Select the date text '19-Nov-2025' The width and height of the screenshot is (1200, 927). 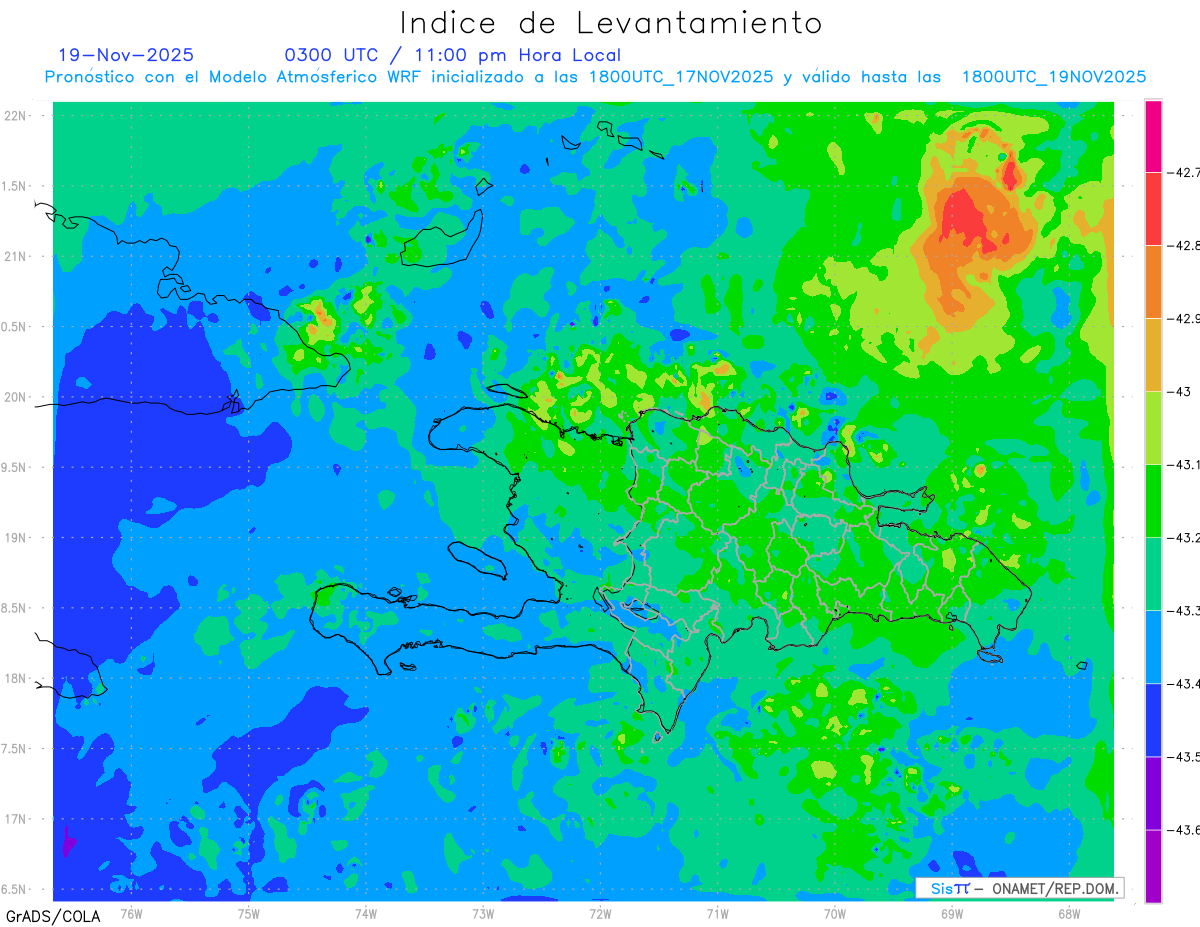click(126, 55)
